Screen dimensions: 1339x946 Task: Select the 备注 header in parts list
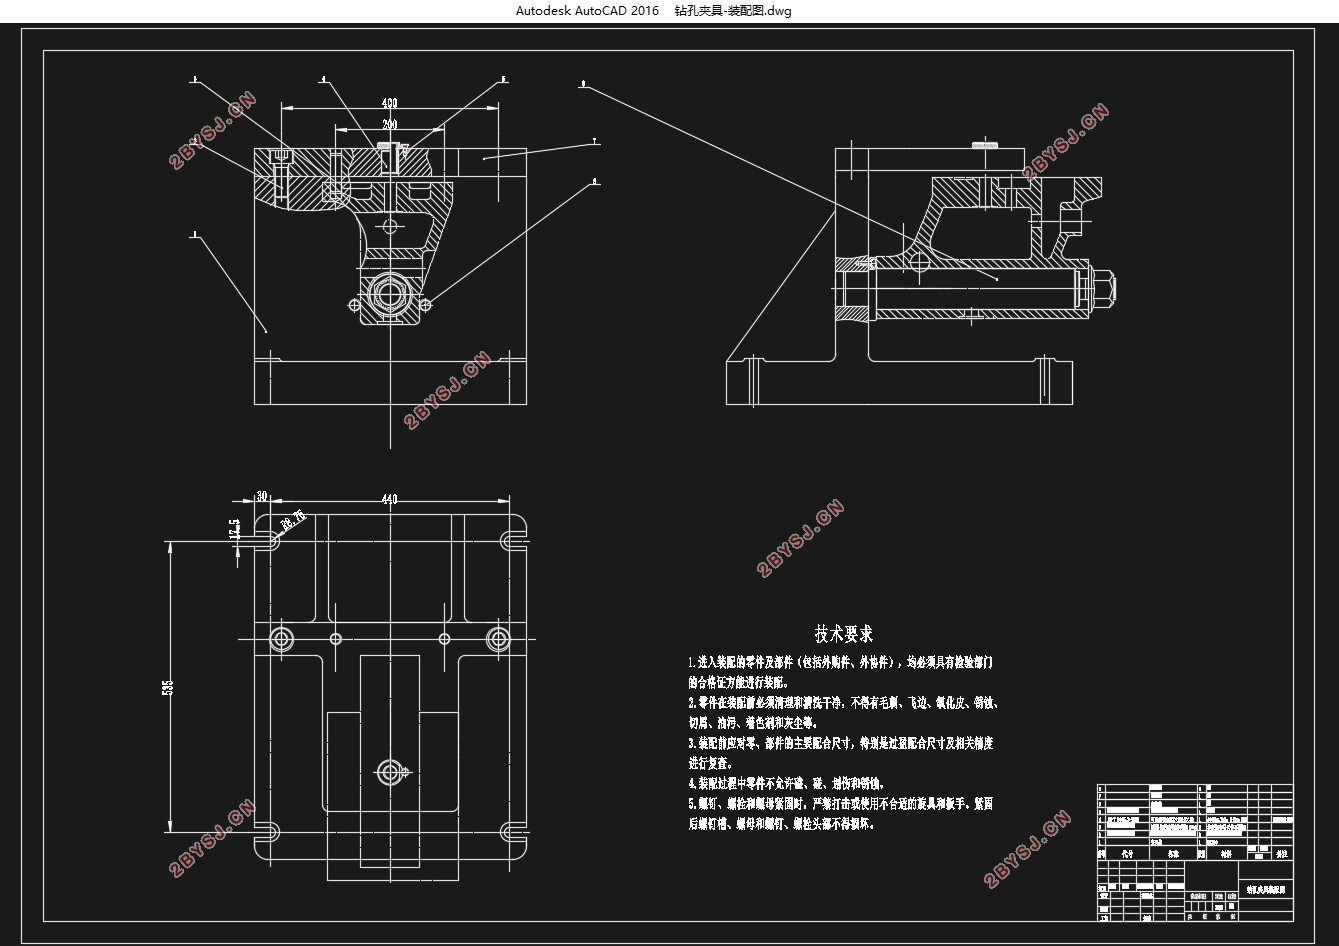[1280, 855]
